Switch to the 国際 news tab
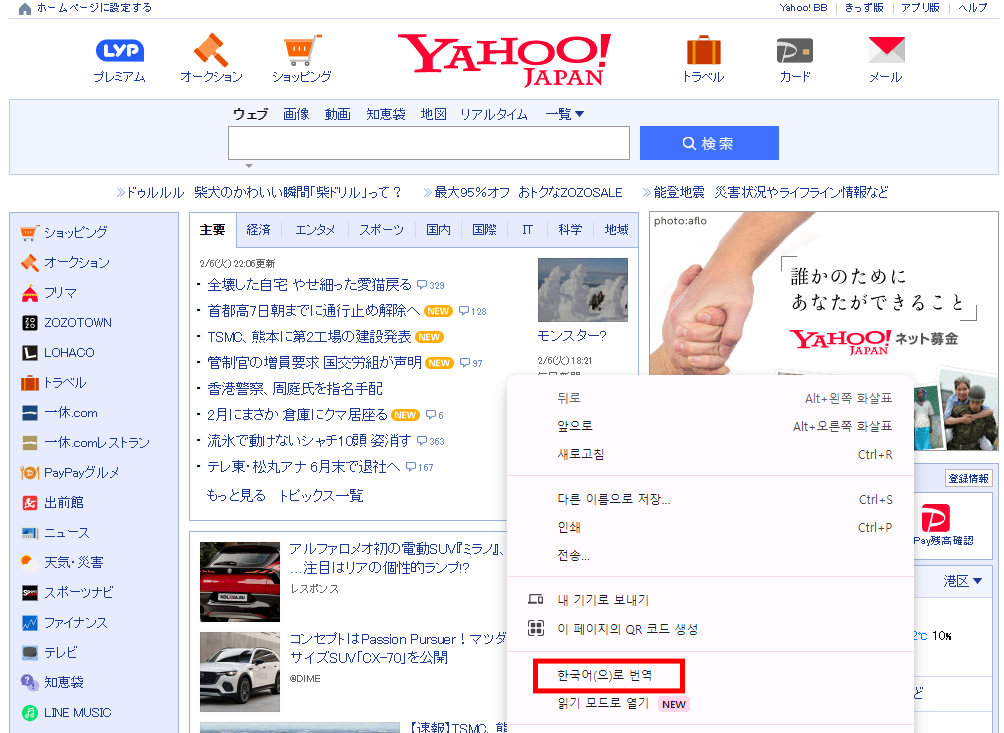Screen dimensions: 1004x733 point(484,230)
